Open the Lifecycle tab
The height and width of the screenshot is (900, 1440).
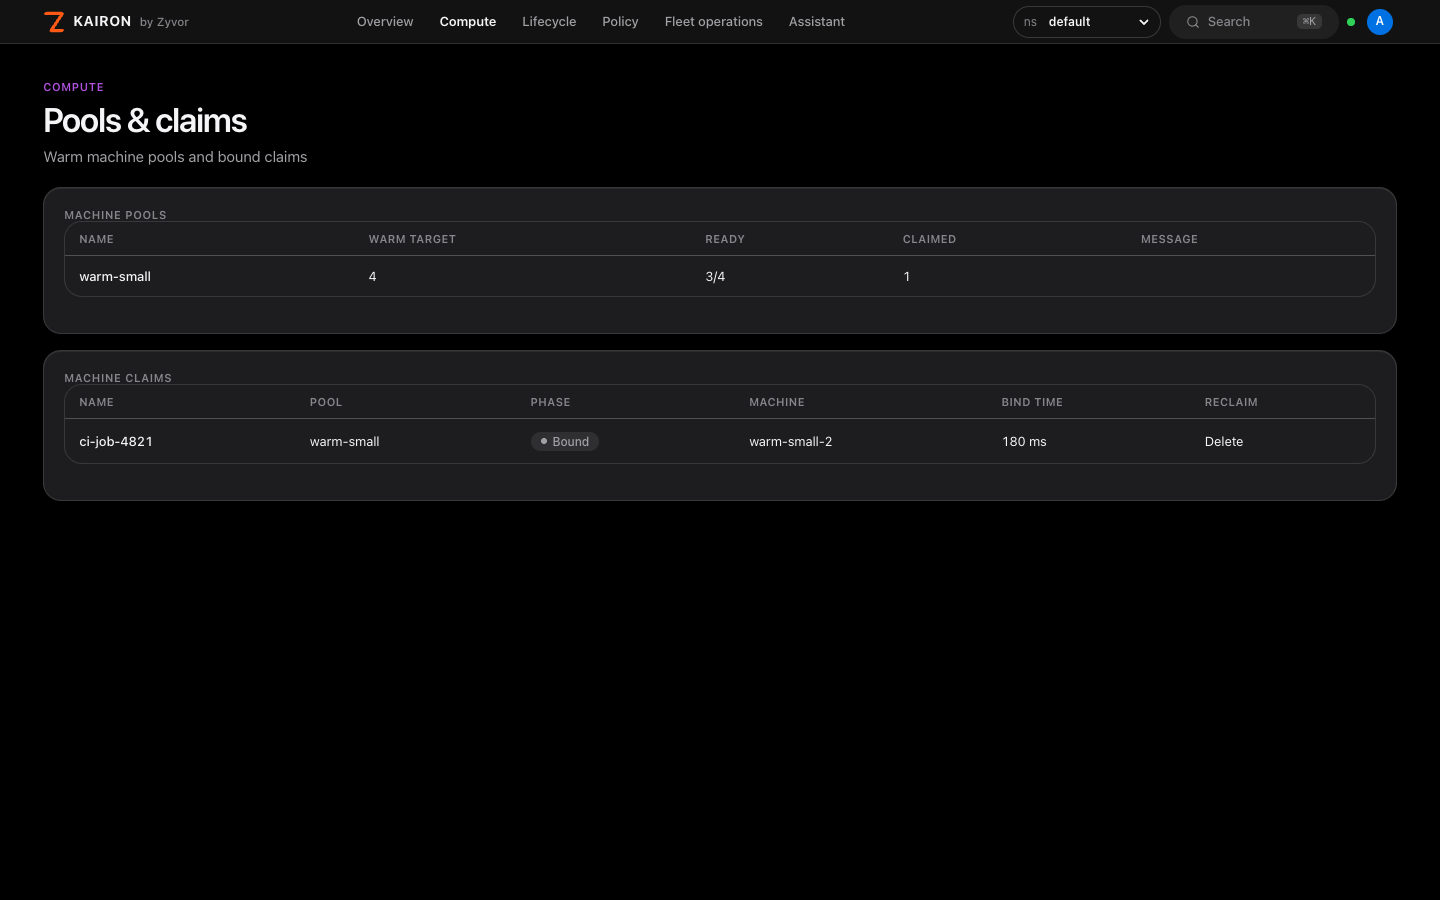pos(549,22)
